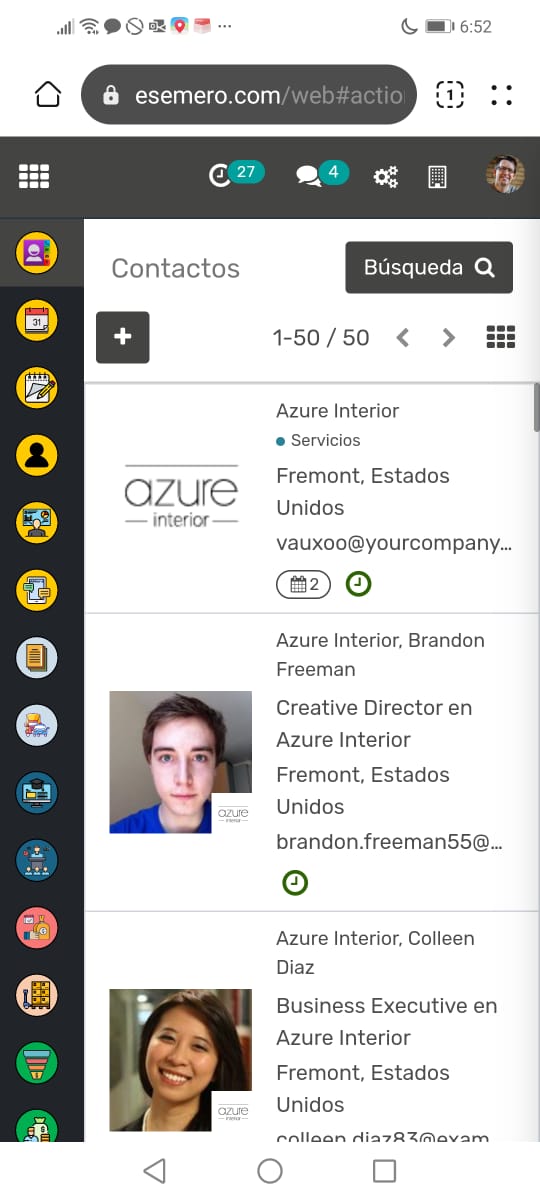This screenshot has width=540, height=1200.
Task: Open user avatar menu in top bar
Action: pos(505,175)
